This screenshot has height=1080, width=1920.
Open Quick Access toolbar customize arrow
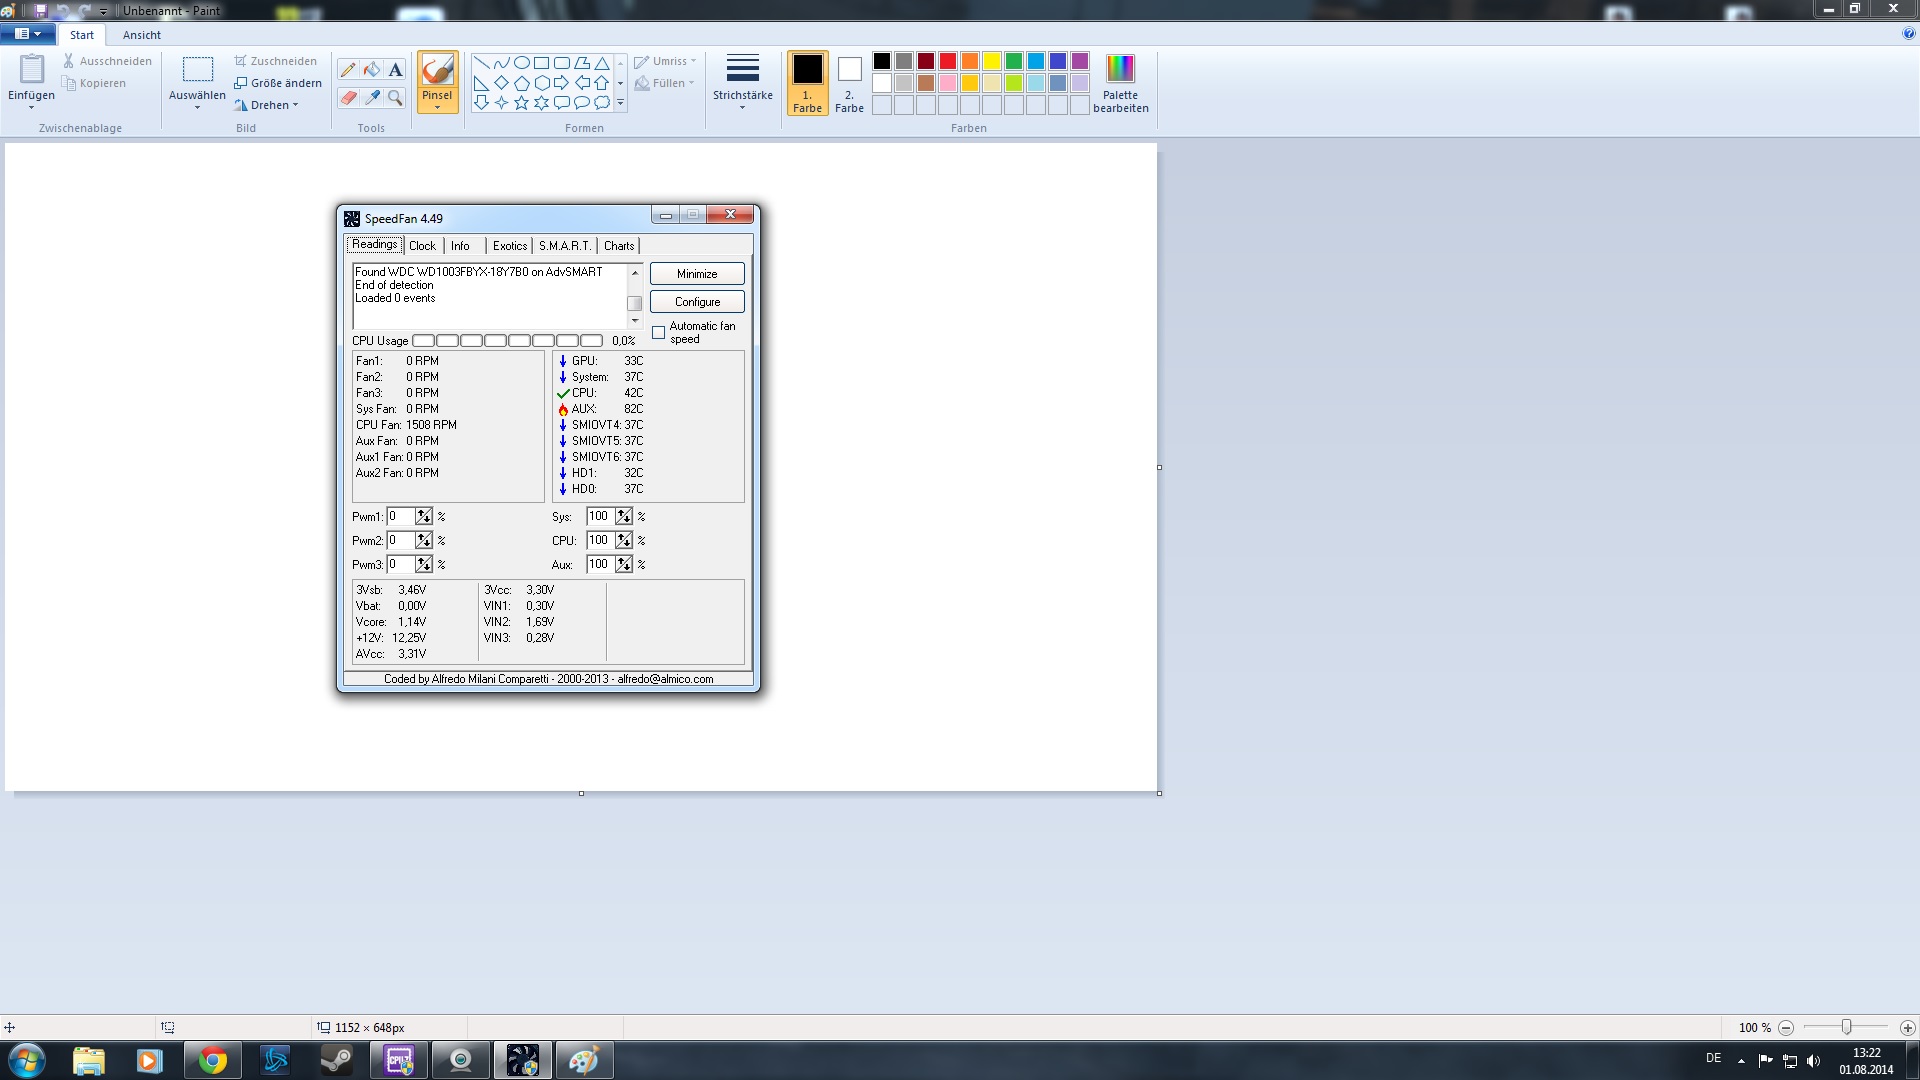(103, 11)
